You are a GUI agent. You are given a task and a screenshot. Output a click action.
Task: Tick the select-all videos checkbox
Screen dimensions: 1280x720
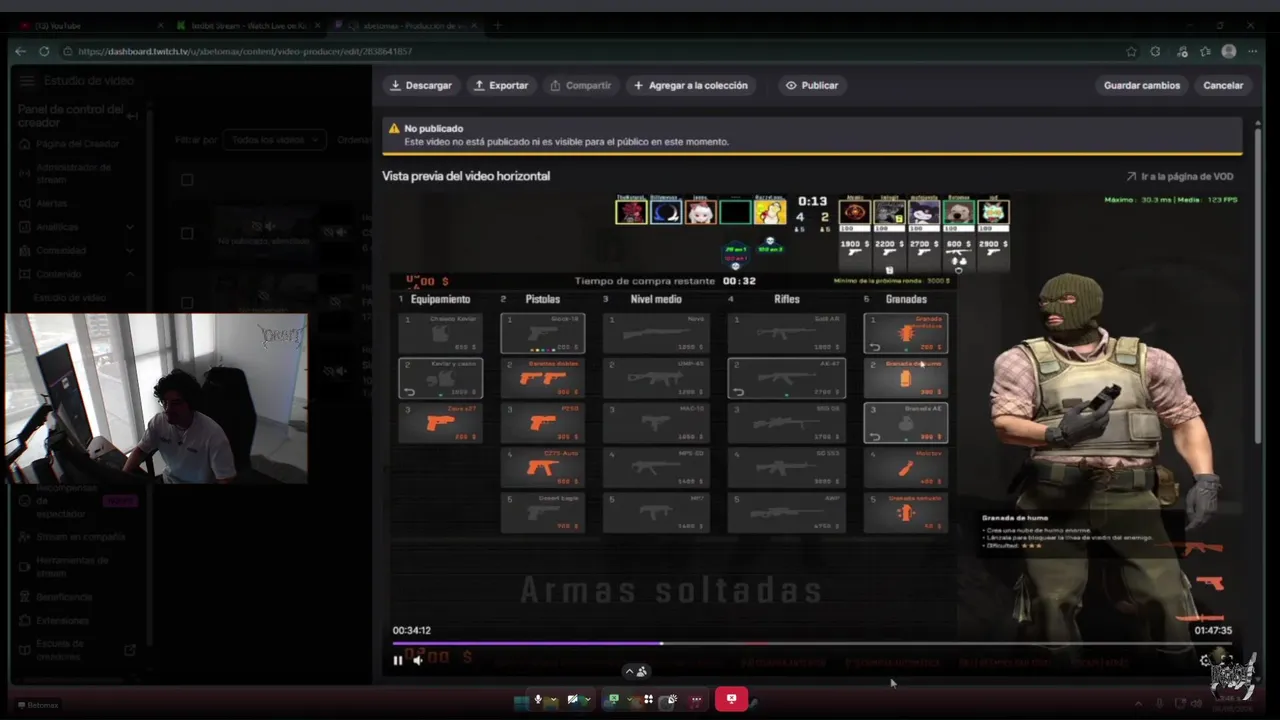[187, 180]
